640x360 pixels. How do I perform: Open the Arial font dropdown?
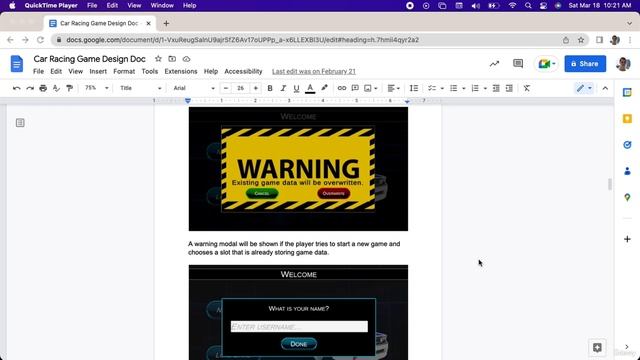(194, 88)
